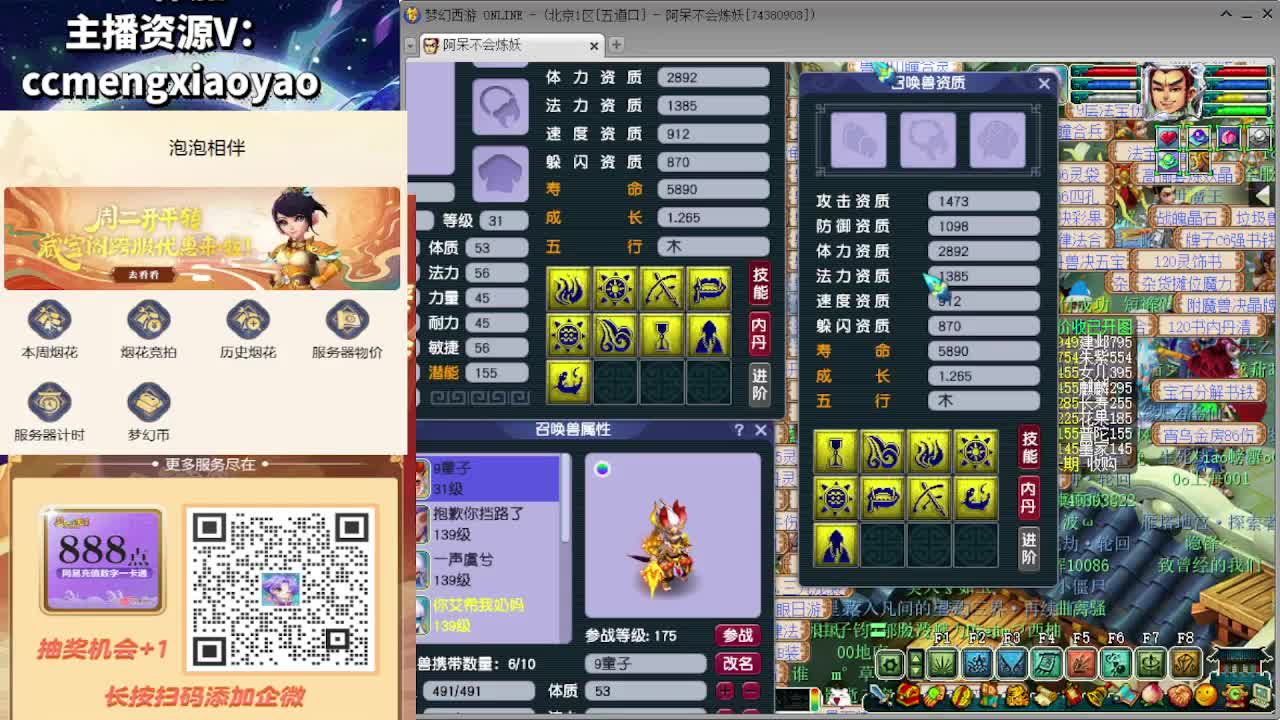The width and height of the screenshot is (1280, 720).
Task: Select pet 你艾希我奶吗 in the list
Action: coord(488,614)
